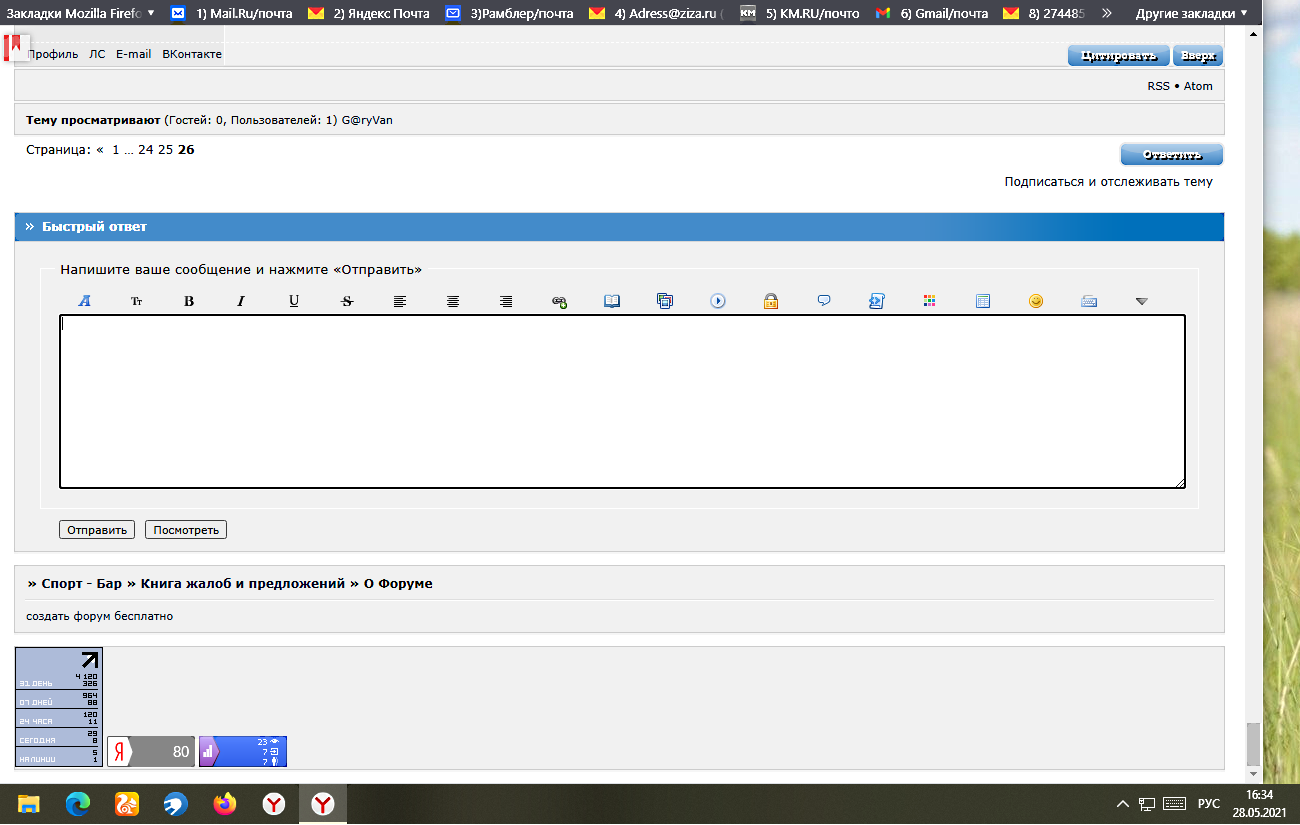Open the 5) KM.RU/почто bookmark
Image resolution: width=1300 pixels, height=825 pixels.
point(800,14)
